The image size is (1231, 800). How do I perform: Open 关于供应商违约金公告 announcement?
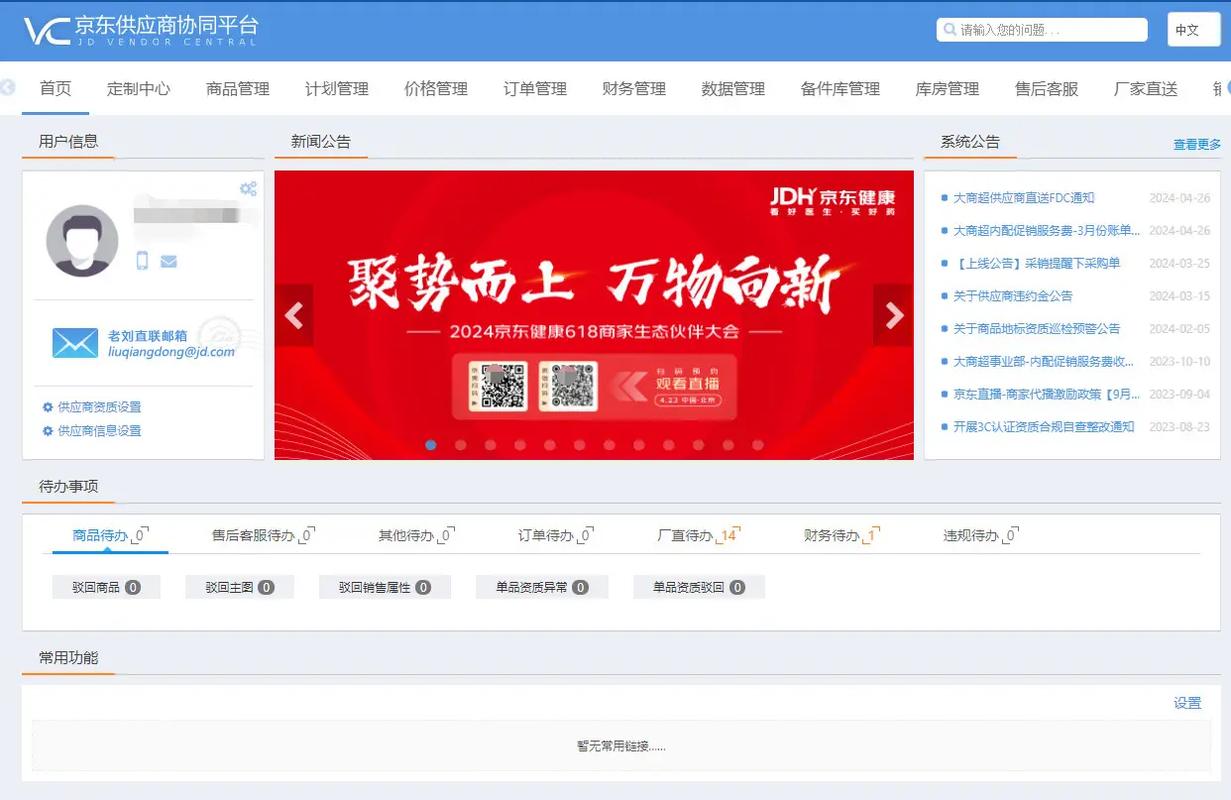1013,296
